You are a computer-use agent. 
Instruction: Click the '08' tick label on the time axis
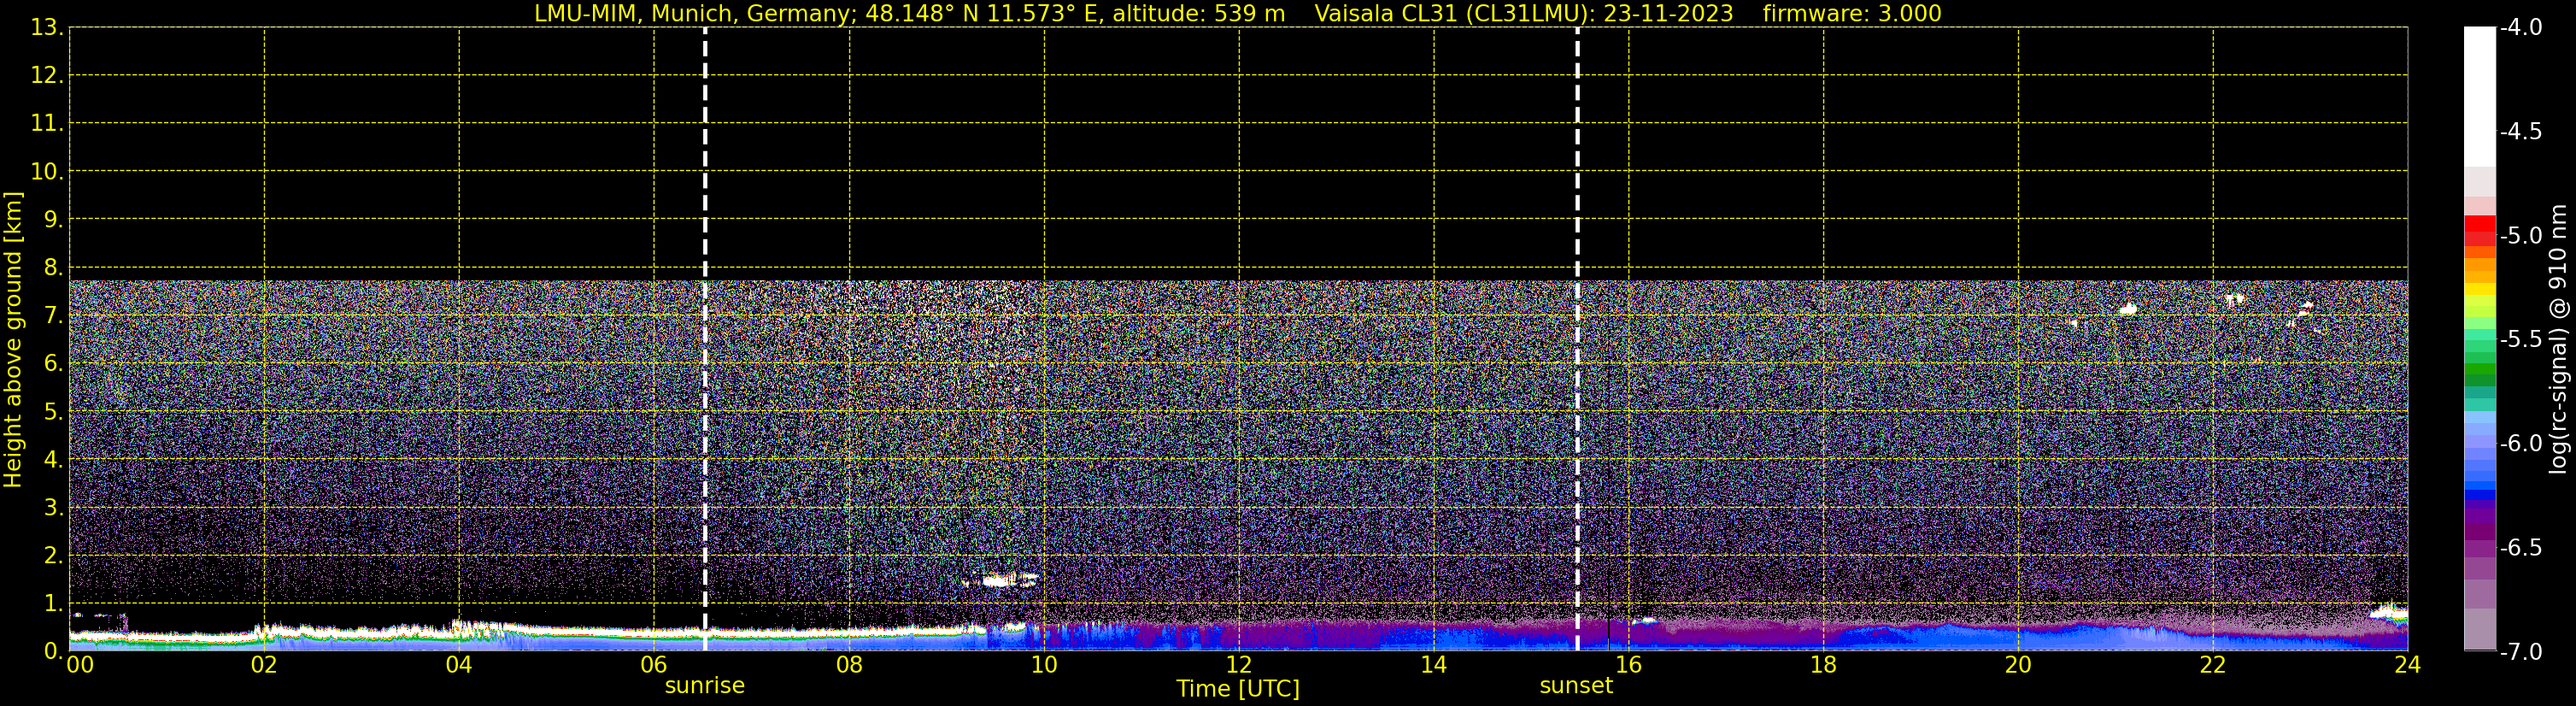(849, 665)
